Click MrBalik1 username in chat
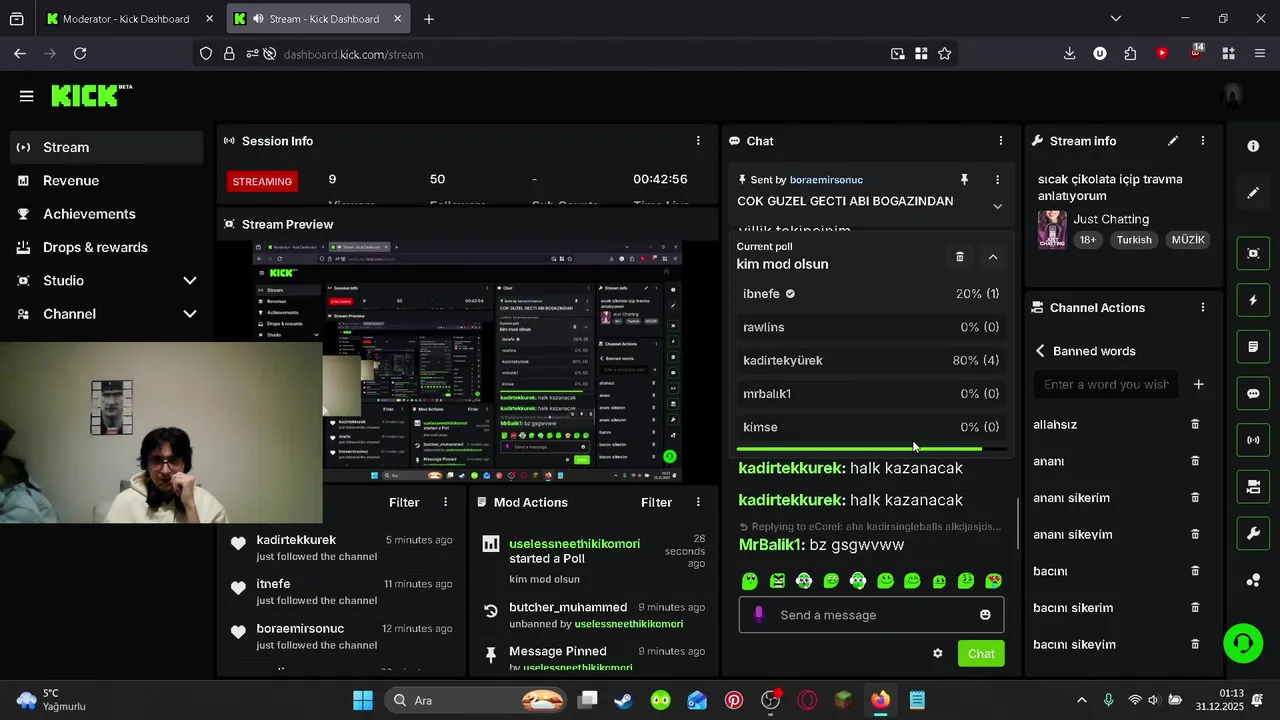This screenshot has width=1280, height=720. pos(771,545)
